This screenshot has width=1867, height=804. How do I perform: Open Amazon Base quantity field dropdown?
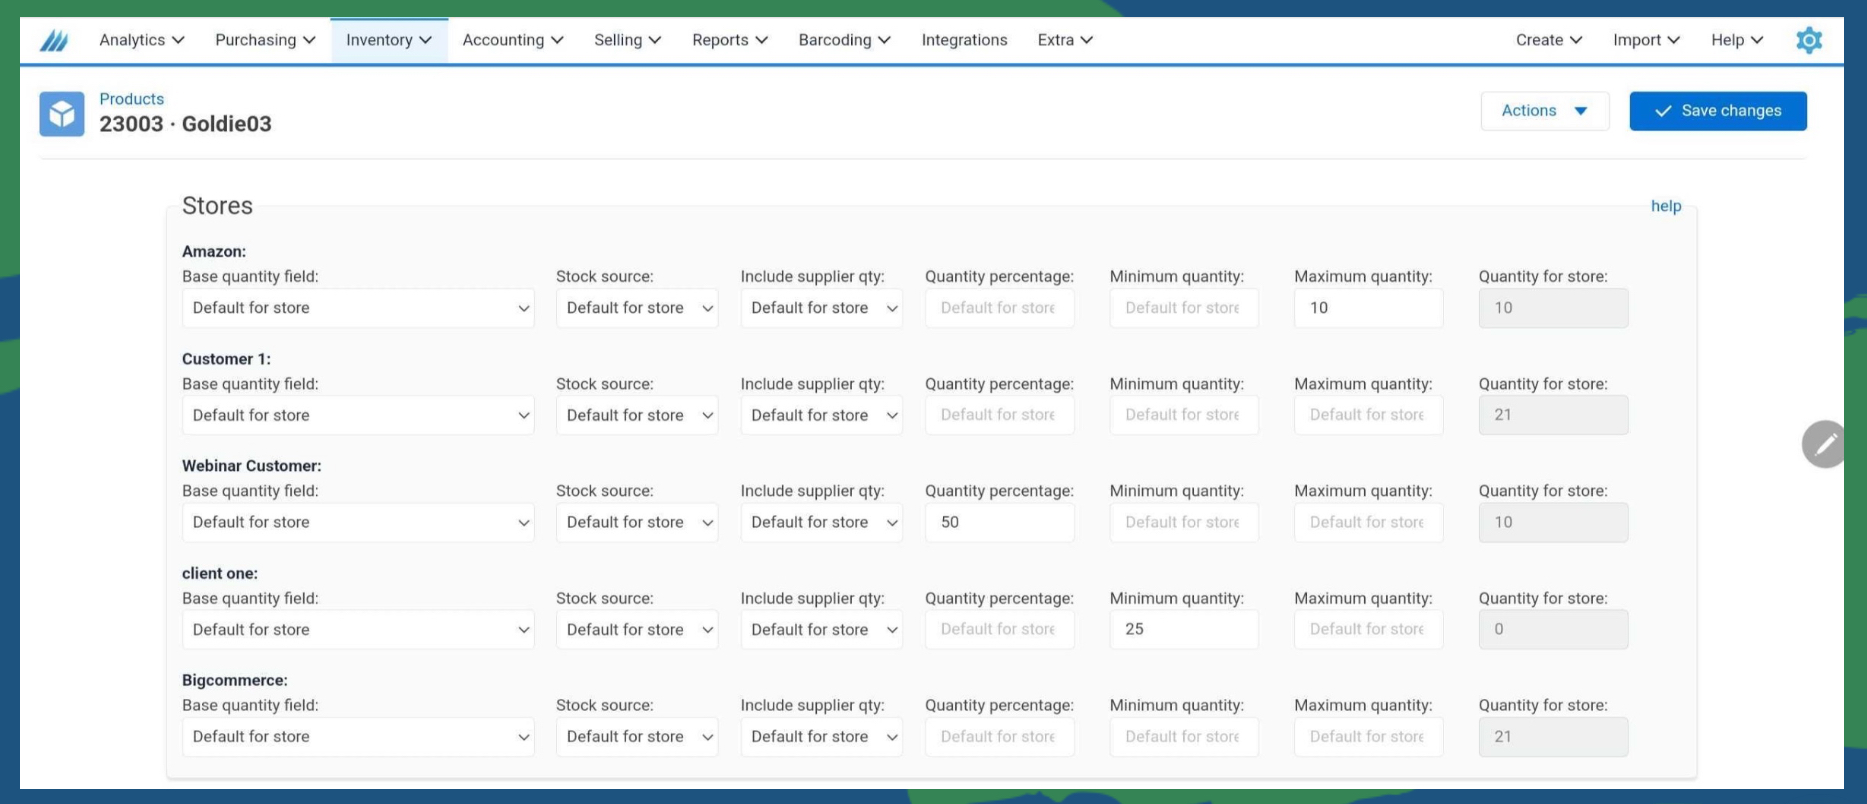[x=358, y=308]
